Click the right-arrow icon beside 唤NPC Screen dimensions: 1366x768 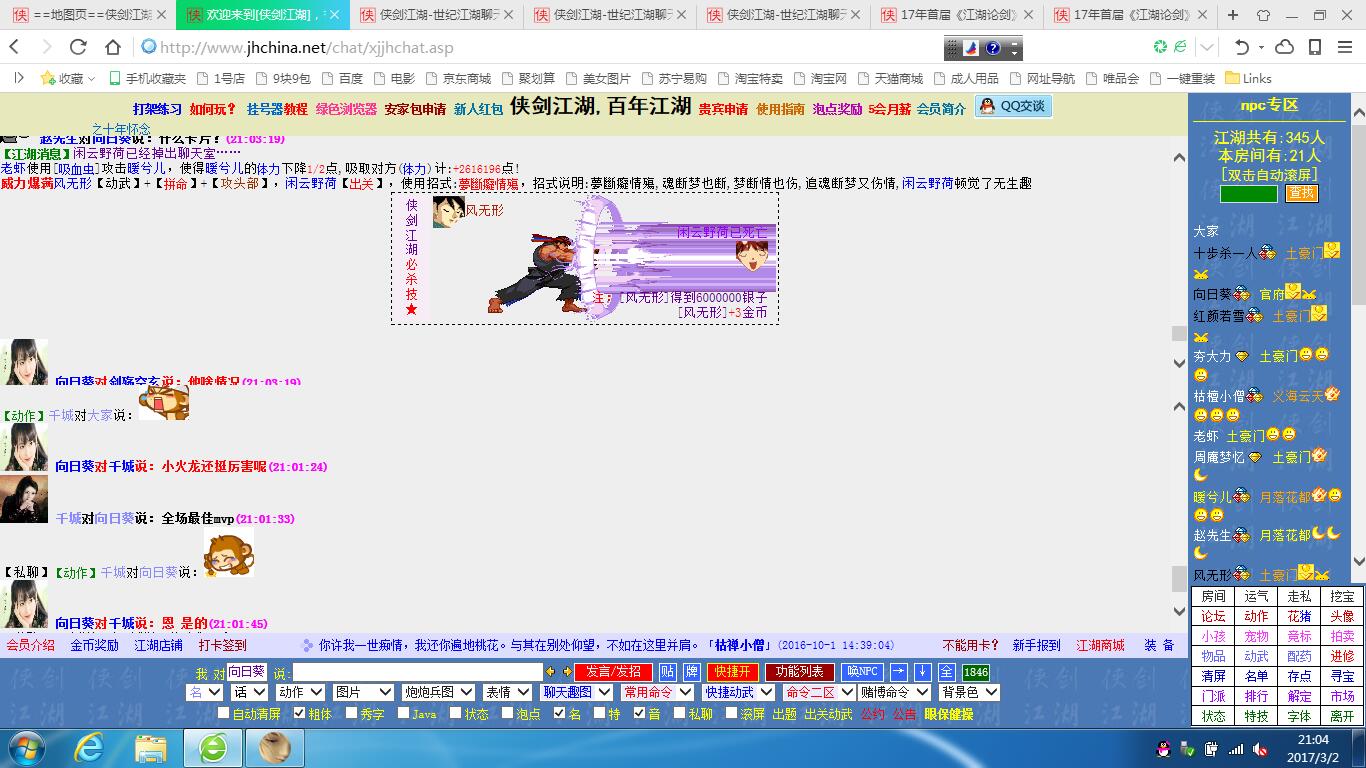click(x=899, y=672)
